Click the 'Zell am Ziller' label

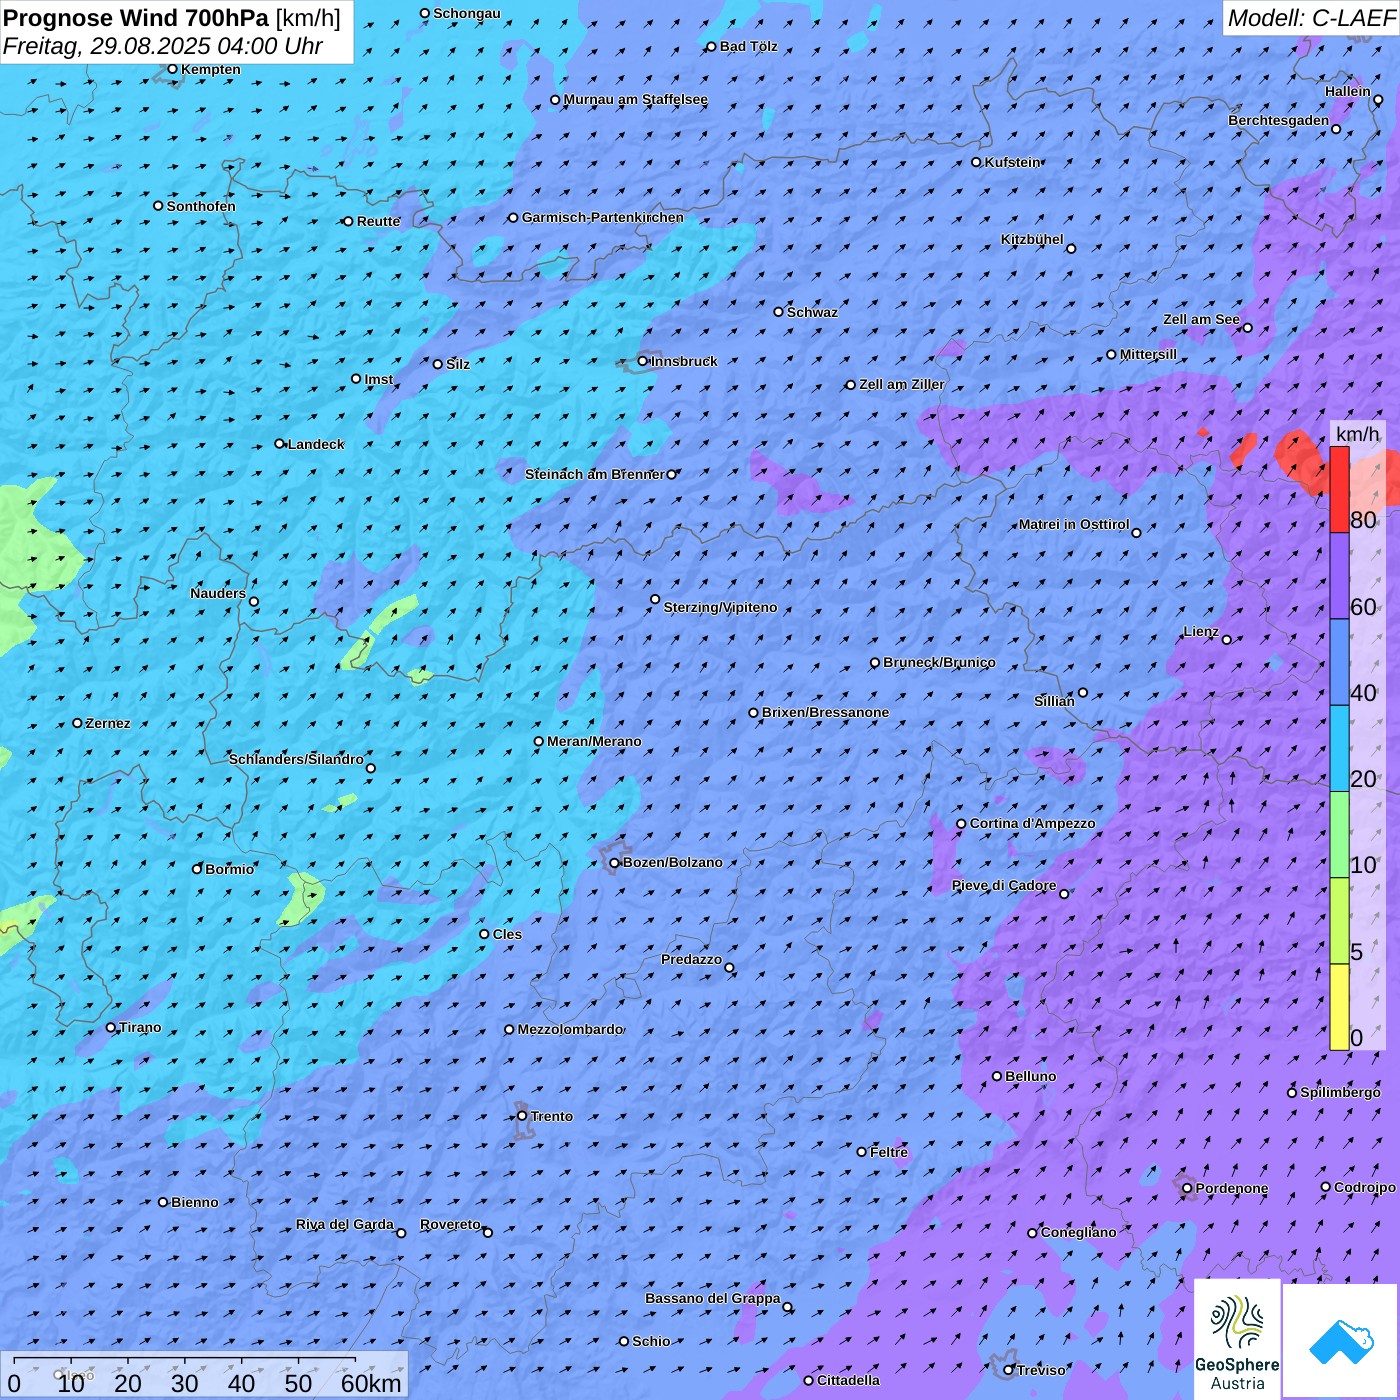pos(901,384)
